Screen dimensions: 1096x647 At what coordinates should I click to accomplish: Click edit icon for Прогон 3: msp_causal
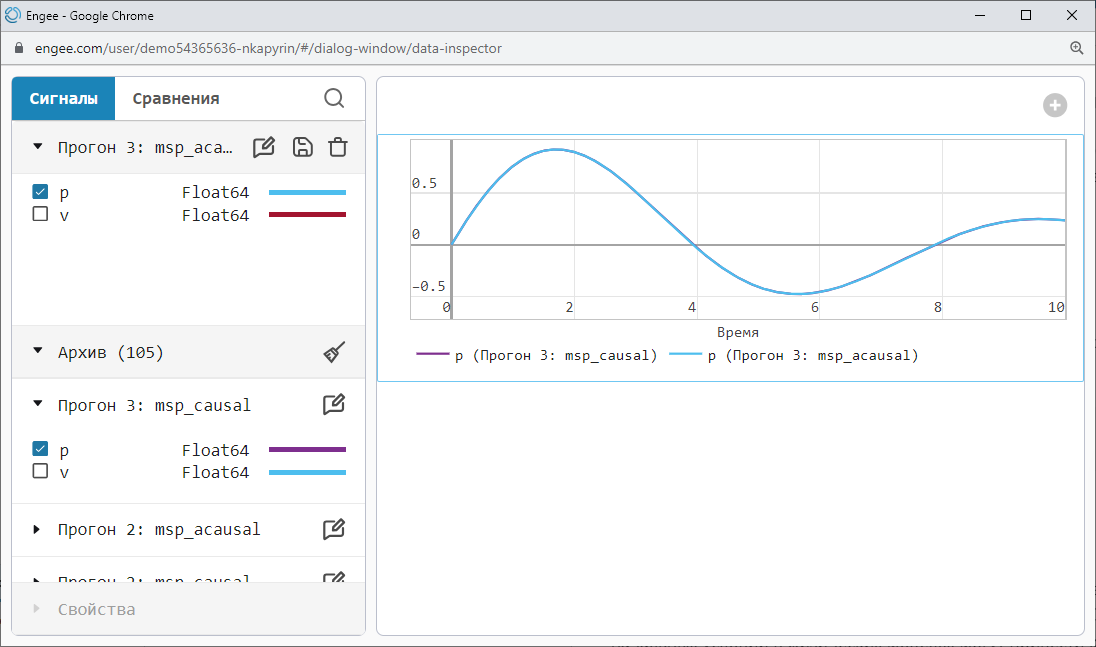[x=334, y=405]
